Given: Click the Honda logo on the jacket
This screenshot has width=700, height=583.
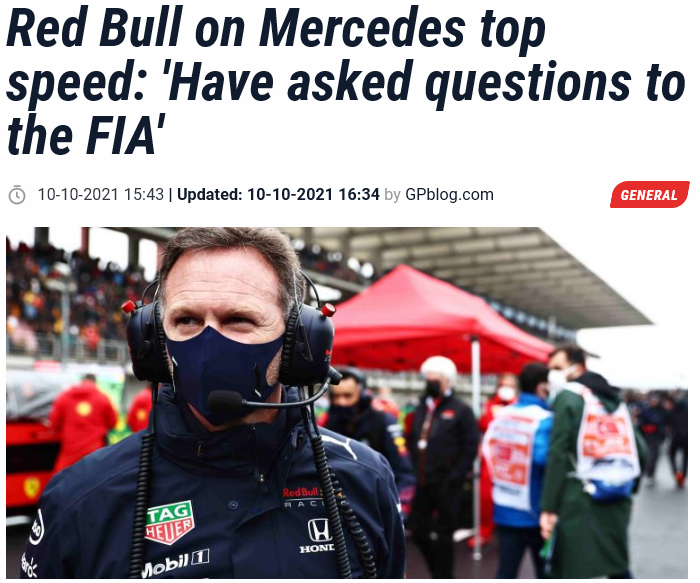Looking at the screenshot, I should (318, 536).
